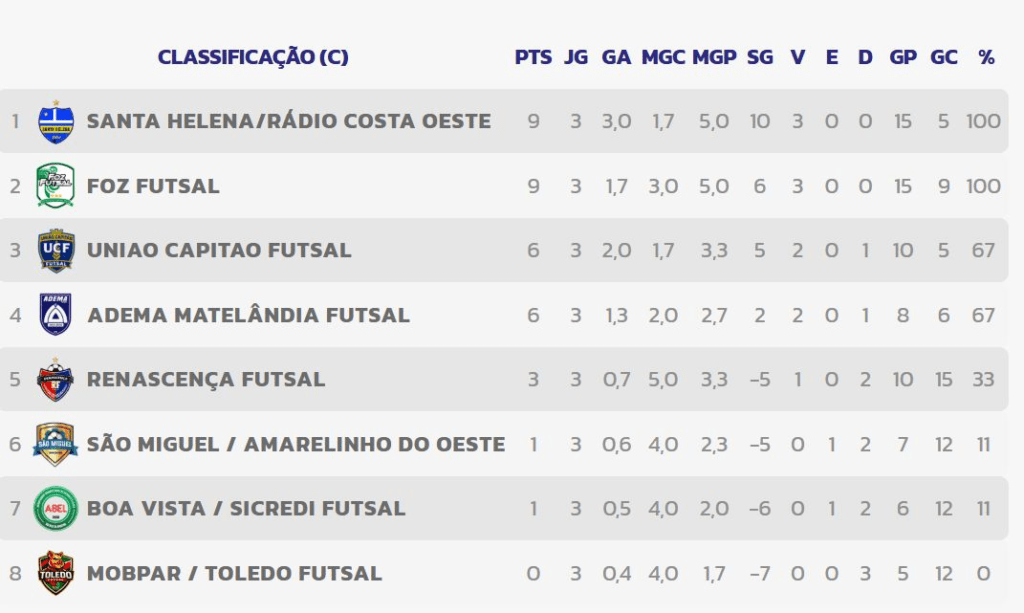Click the PTS column header

(x=533, y=57)
